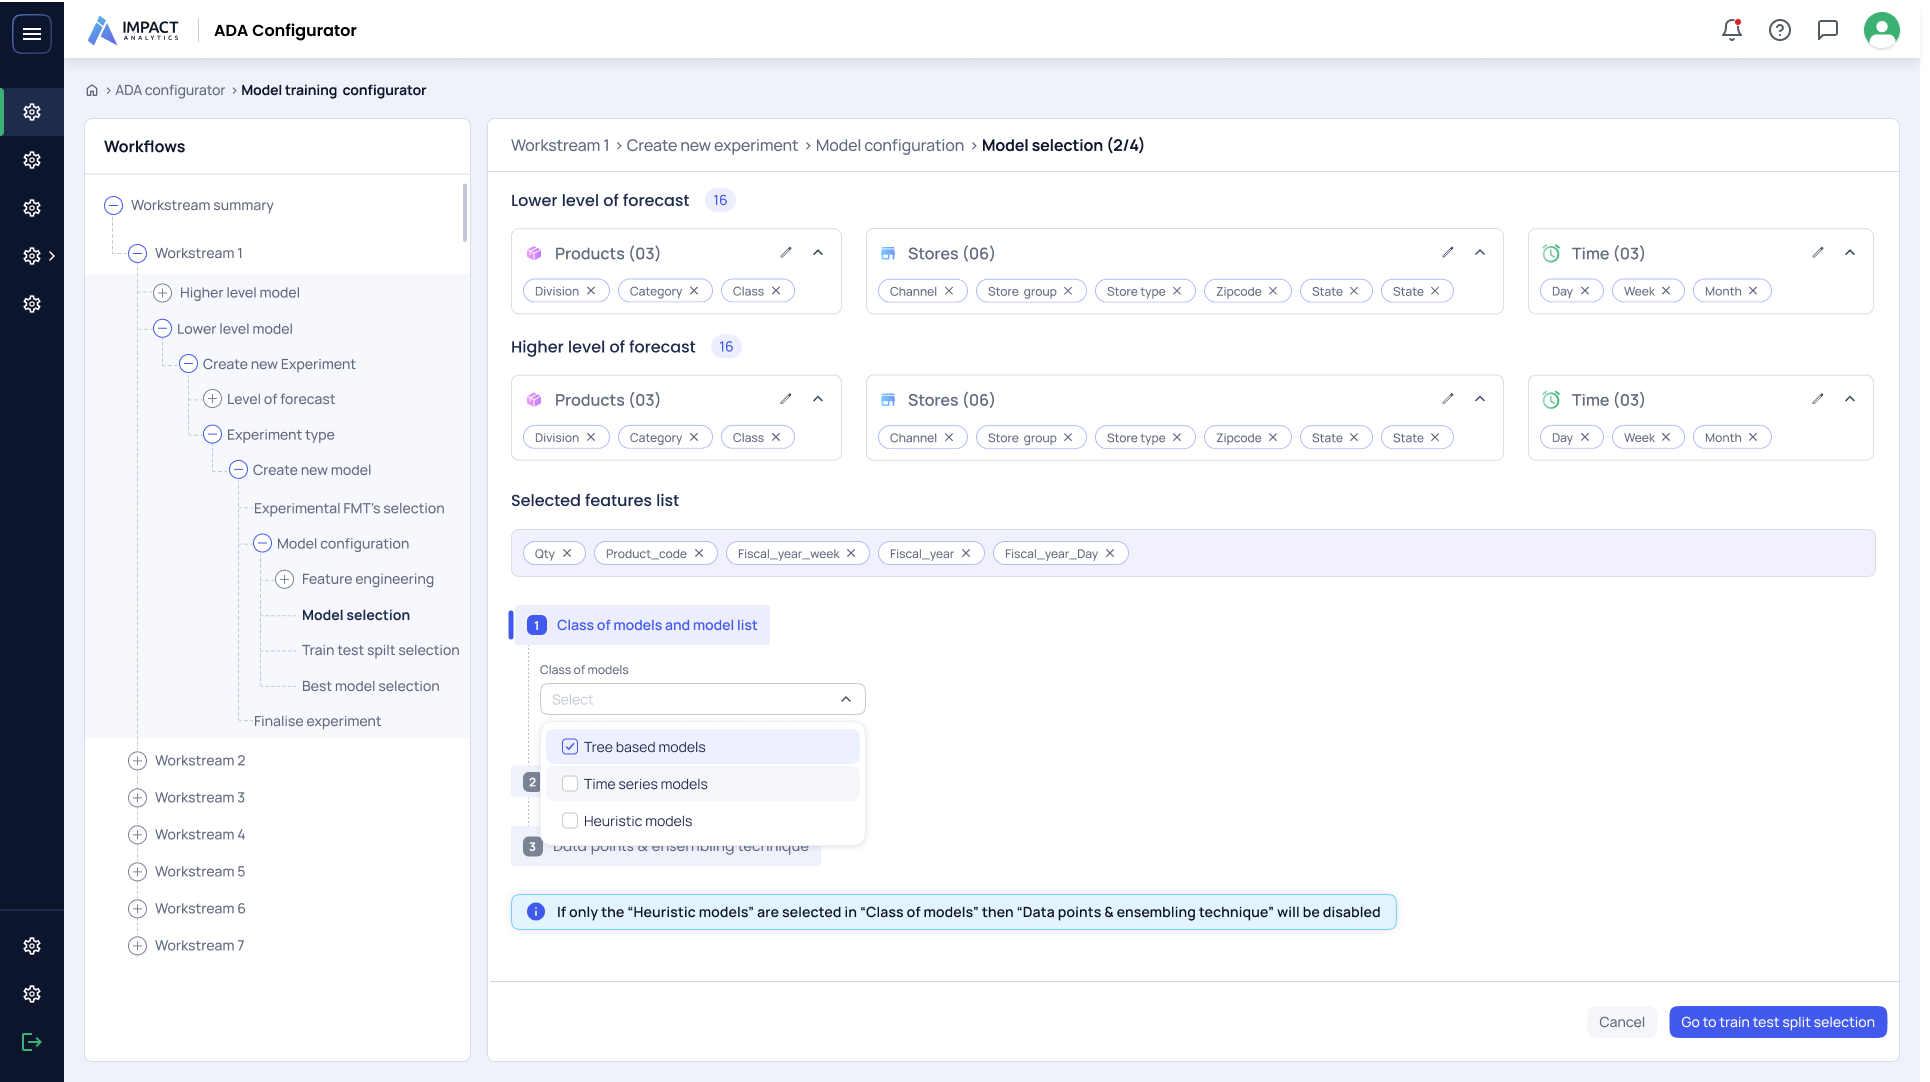The width and height of the screenshot is (1930, 1082).
Task: Remove Fiscal_year_week feature chip
Action: tap(851, 553)
